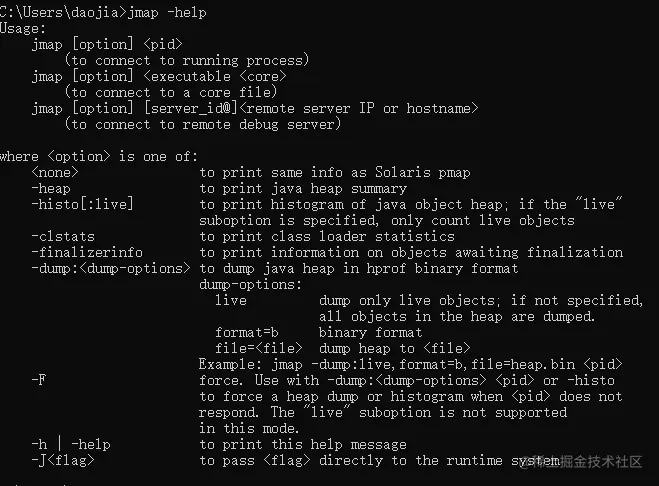The height and width of the screenshot is (486, 659).
Task: Click the 'live' dump suboption label
Action: (x=231, y=301)
